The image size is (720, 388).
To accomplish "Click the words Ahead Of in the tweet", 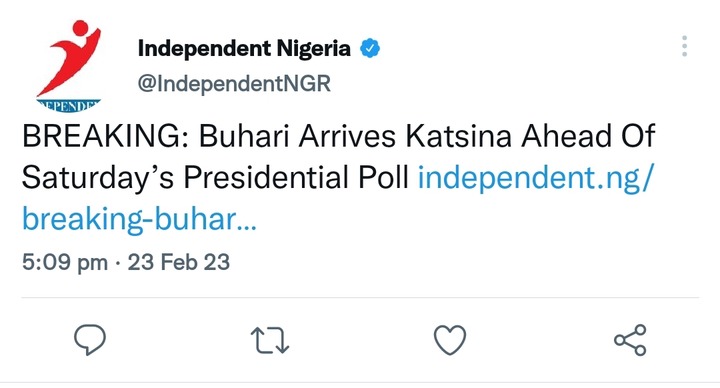I will 588,136.
